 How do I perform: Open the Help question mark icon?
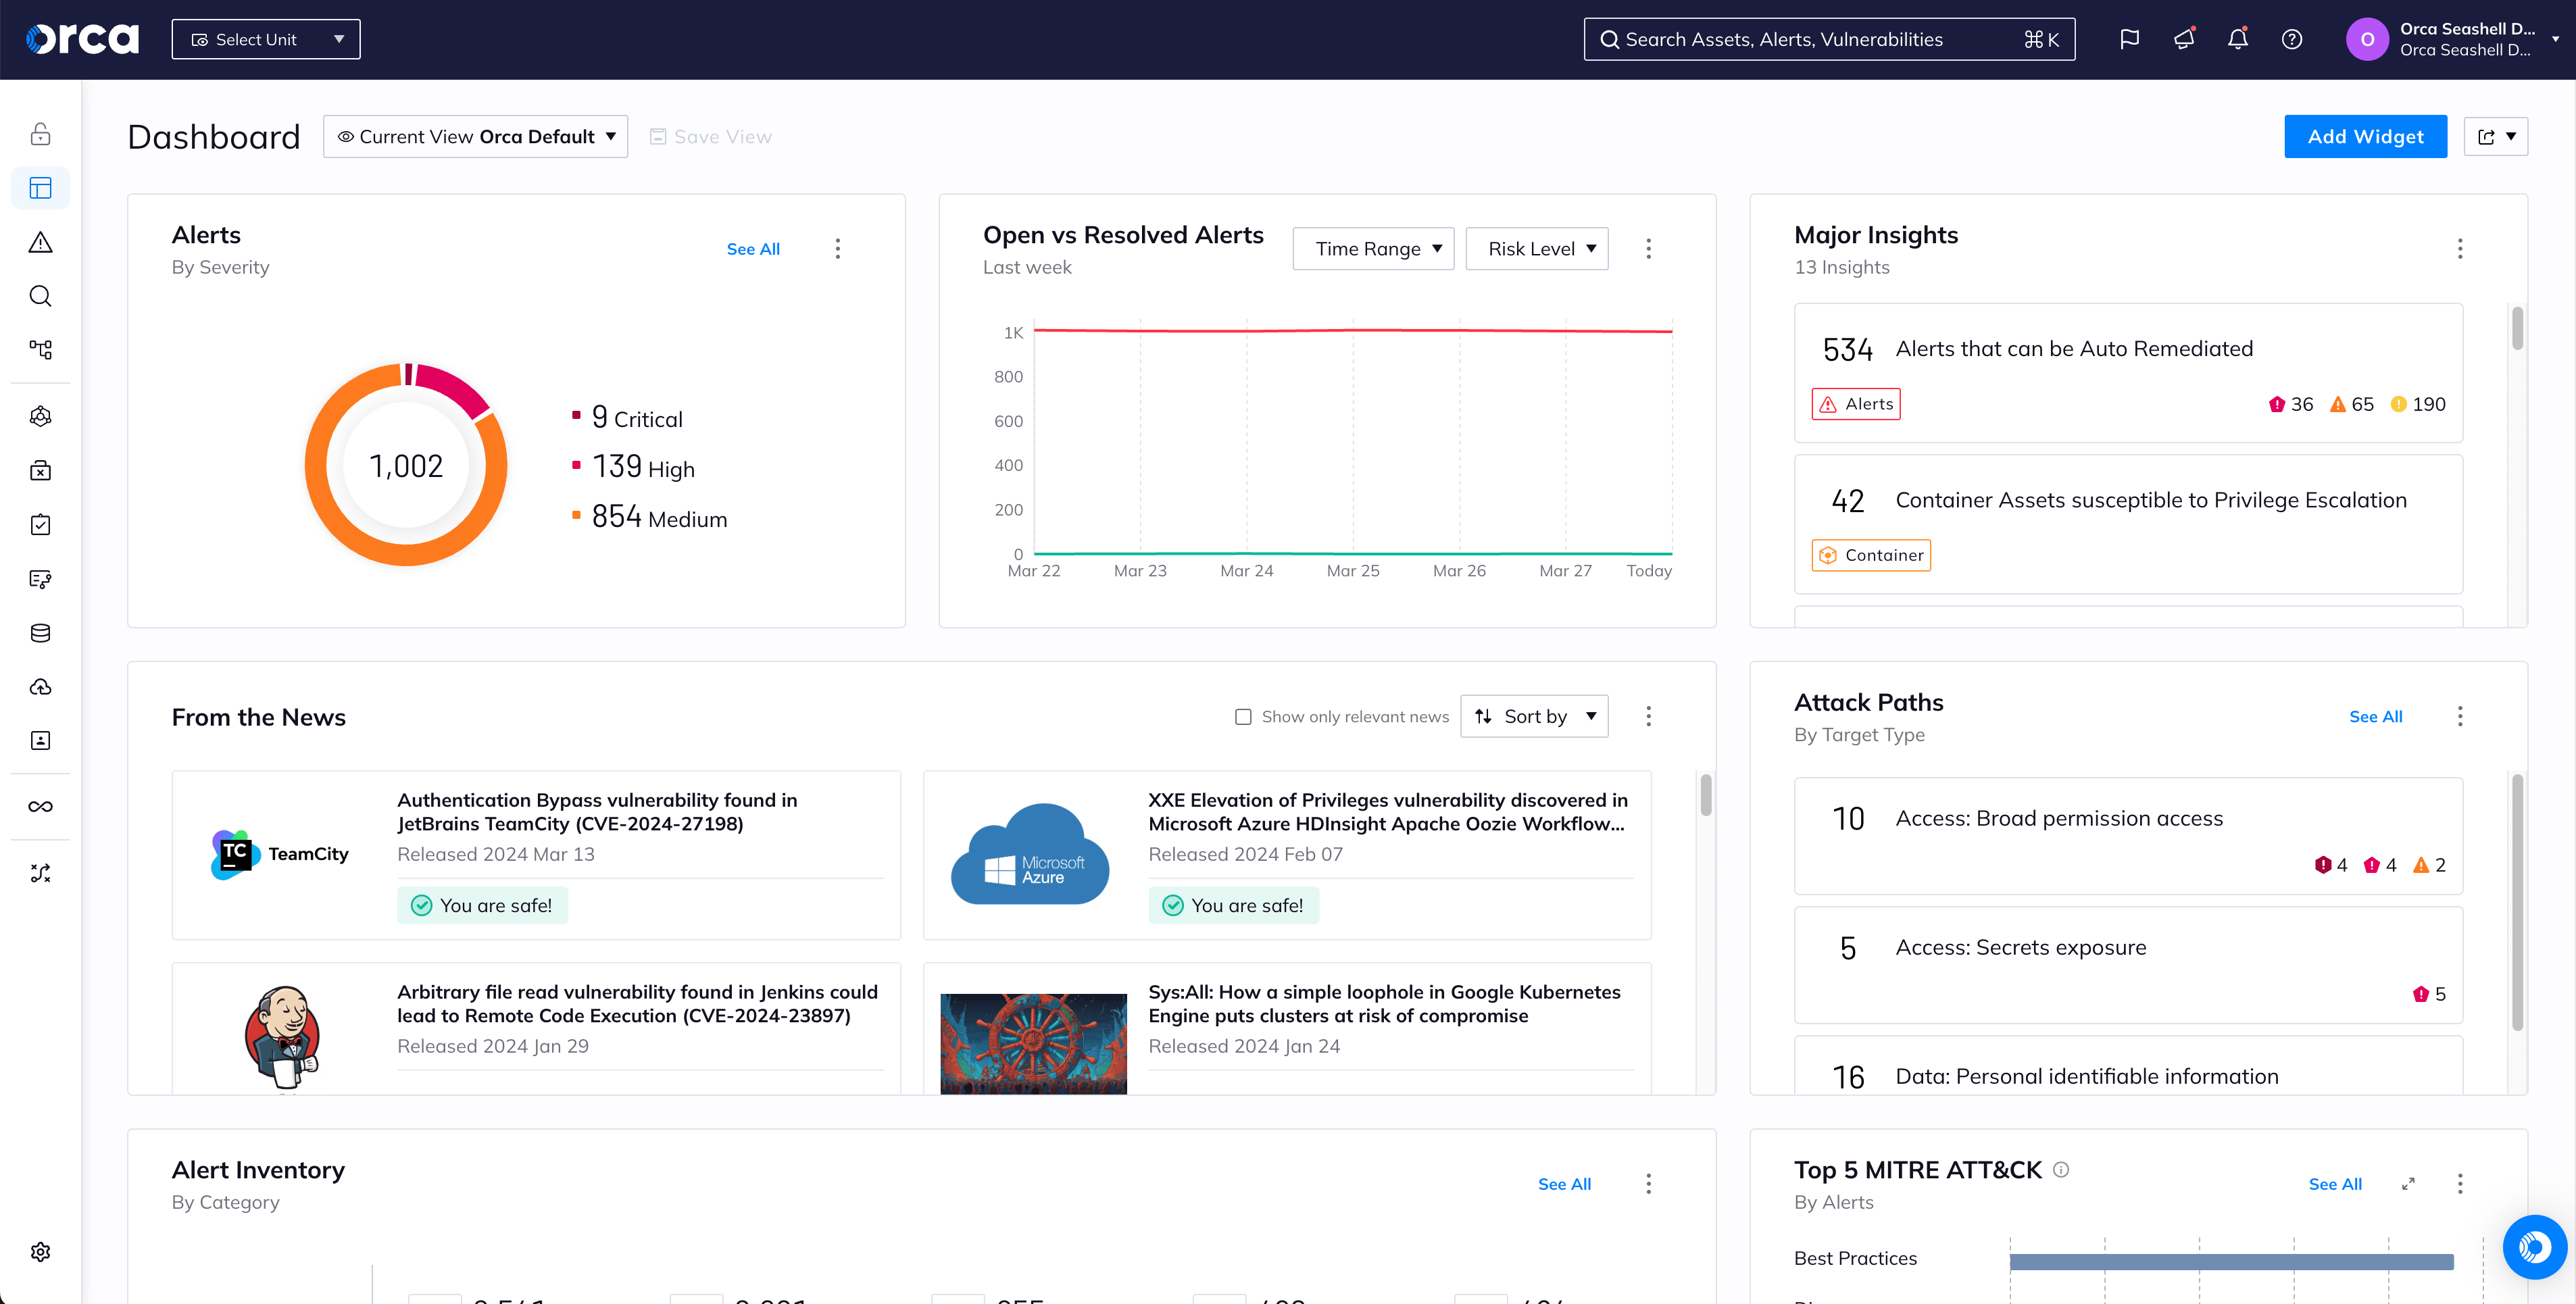click(x=2291, y=39)
